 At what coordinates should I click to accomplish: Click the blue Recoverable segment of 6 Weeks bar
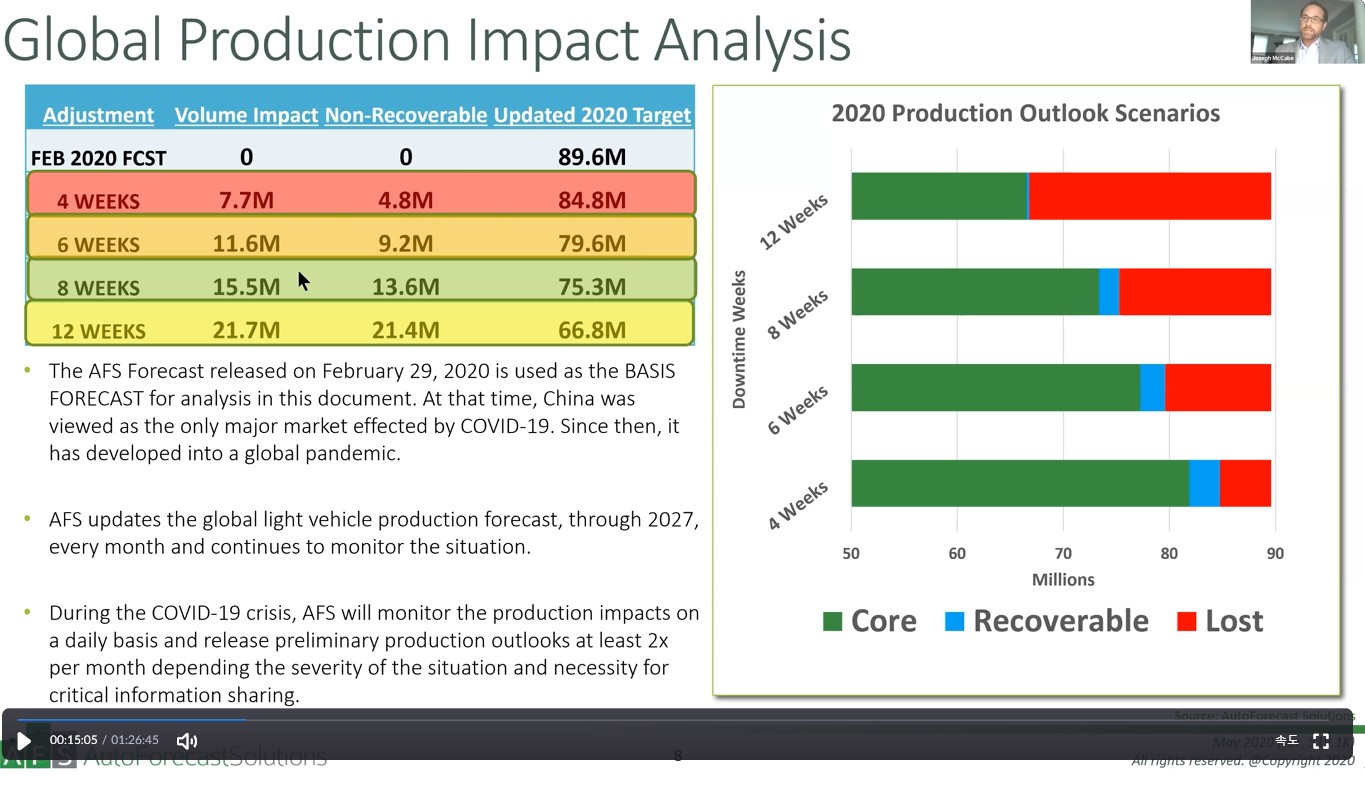(1152, 388)
